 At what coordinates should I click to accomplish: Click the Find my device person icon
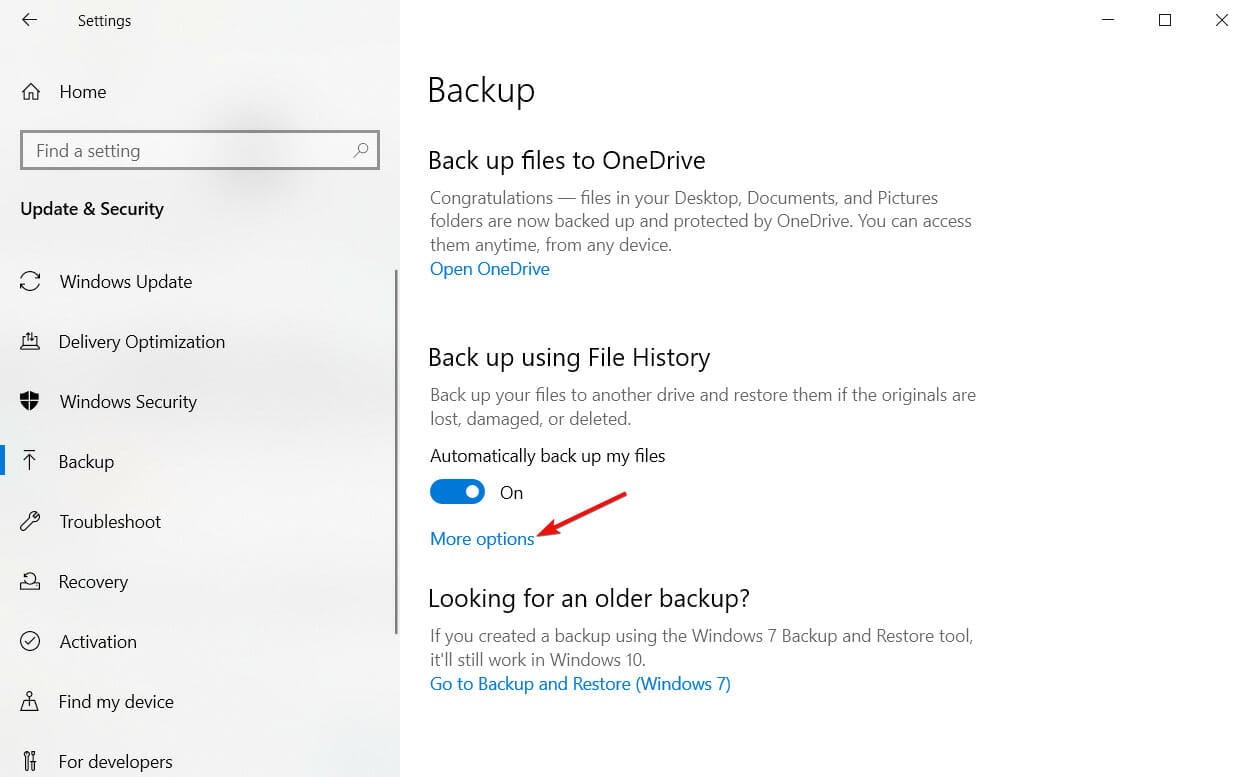pyautogui.click(x=30, y=702)
